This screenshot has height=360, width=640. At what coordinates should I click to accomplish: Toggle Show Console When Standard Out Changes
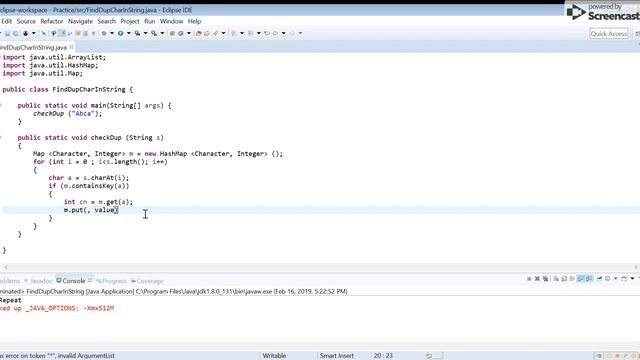(580, 278)
